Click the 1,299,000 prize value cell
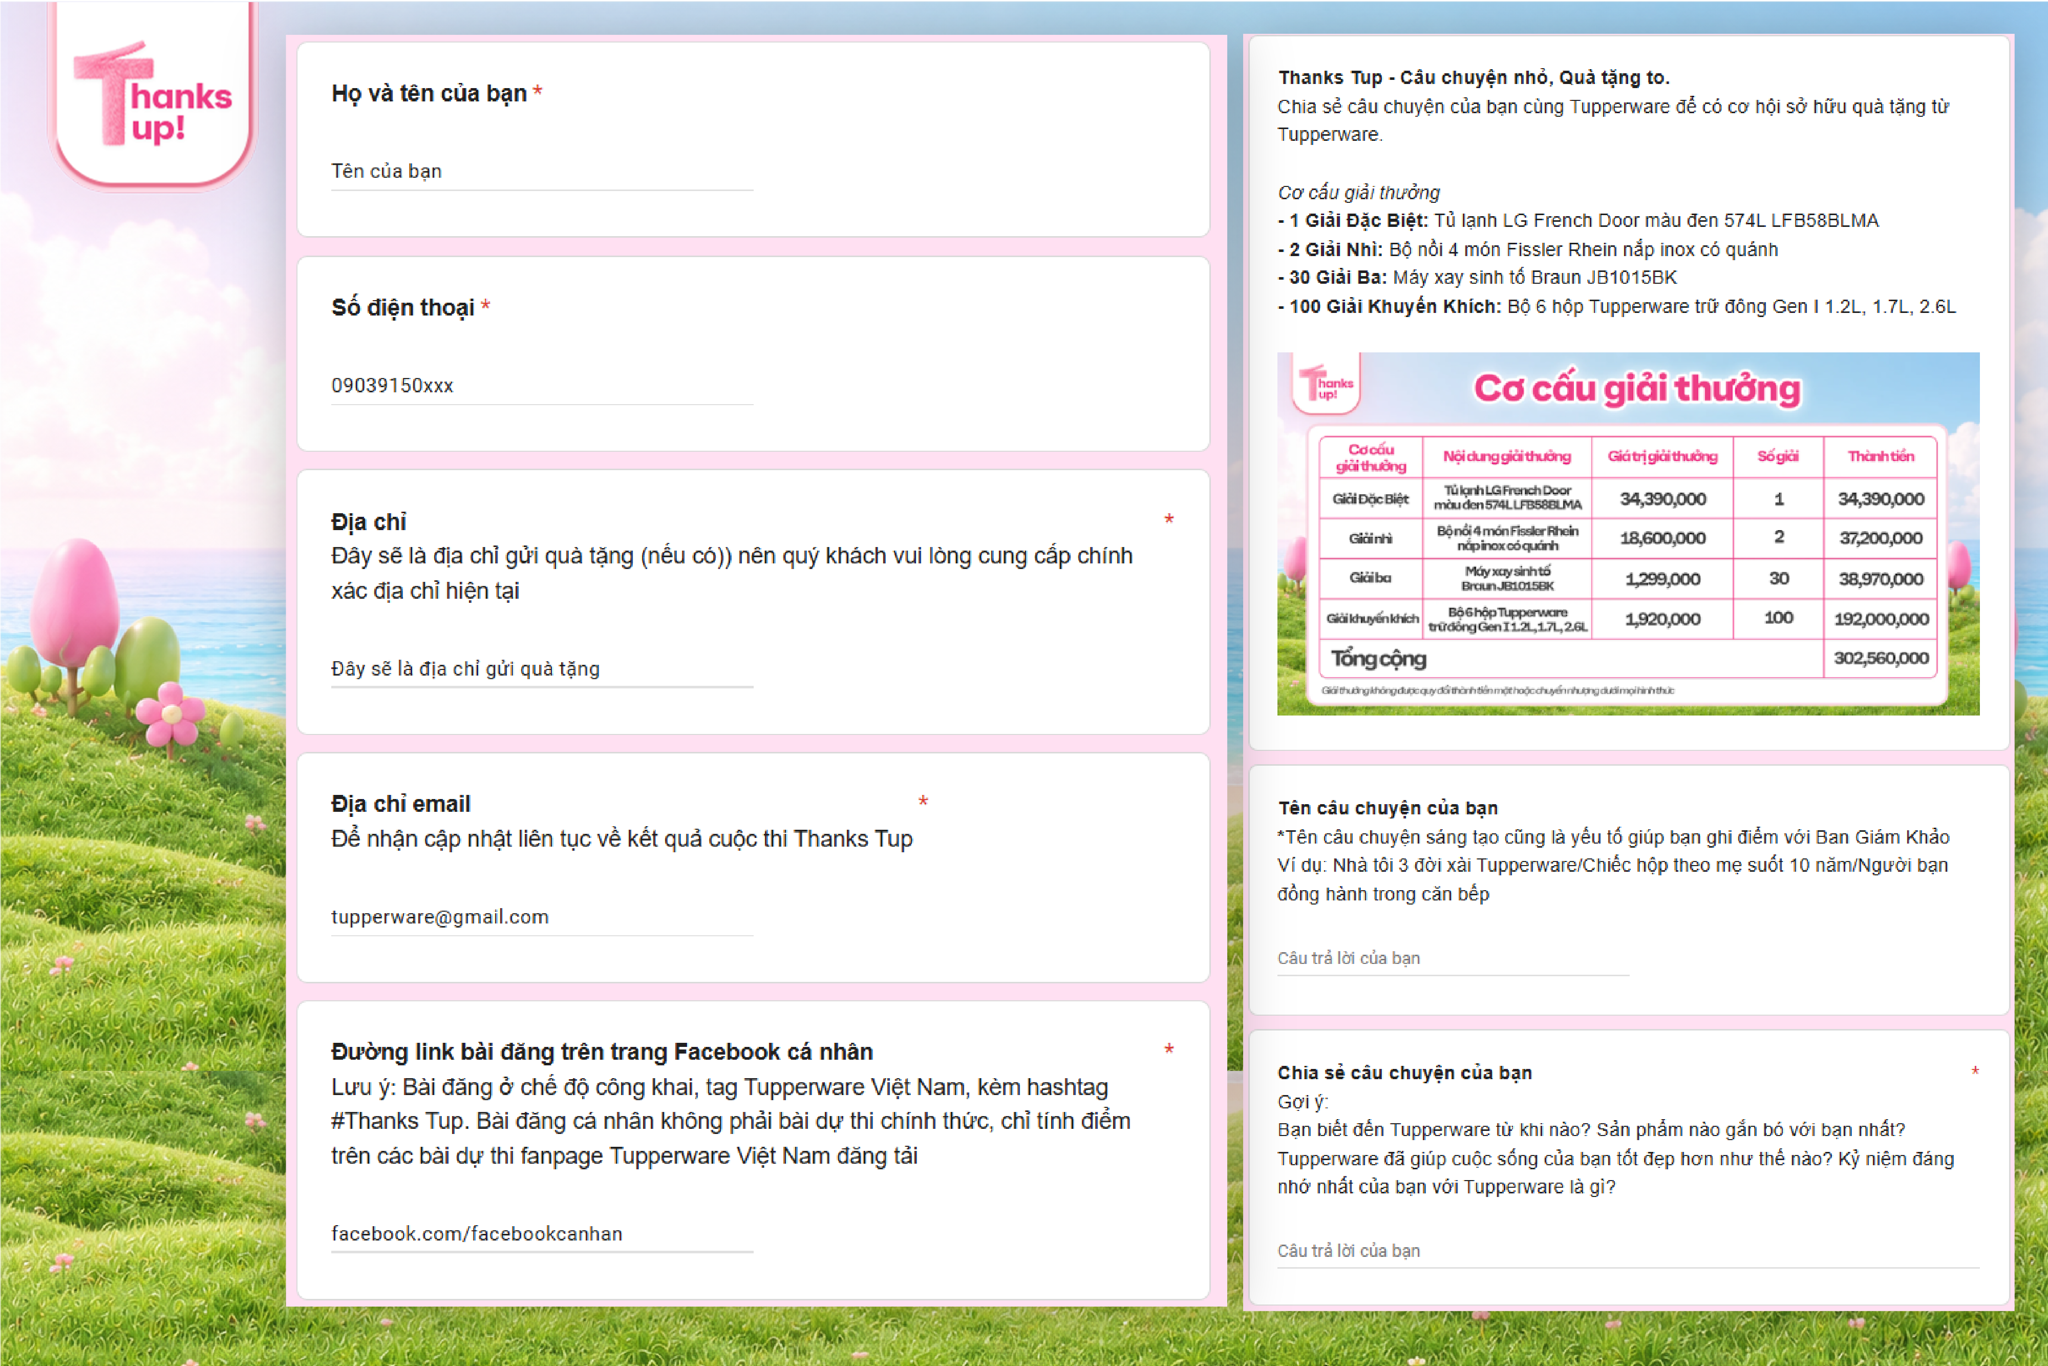 point(1662,579)
